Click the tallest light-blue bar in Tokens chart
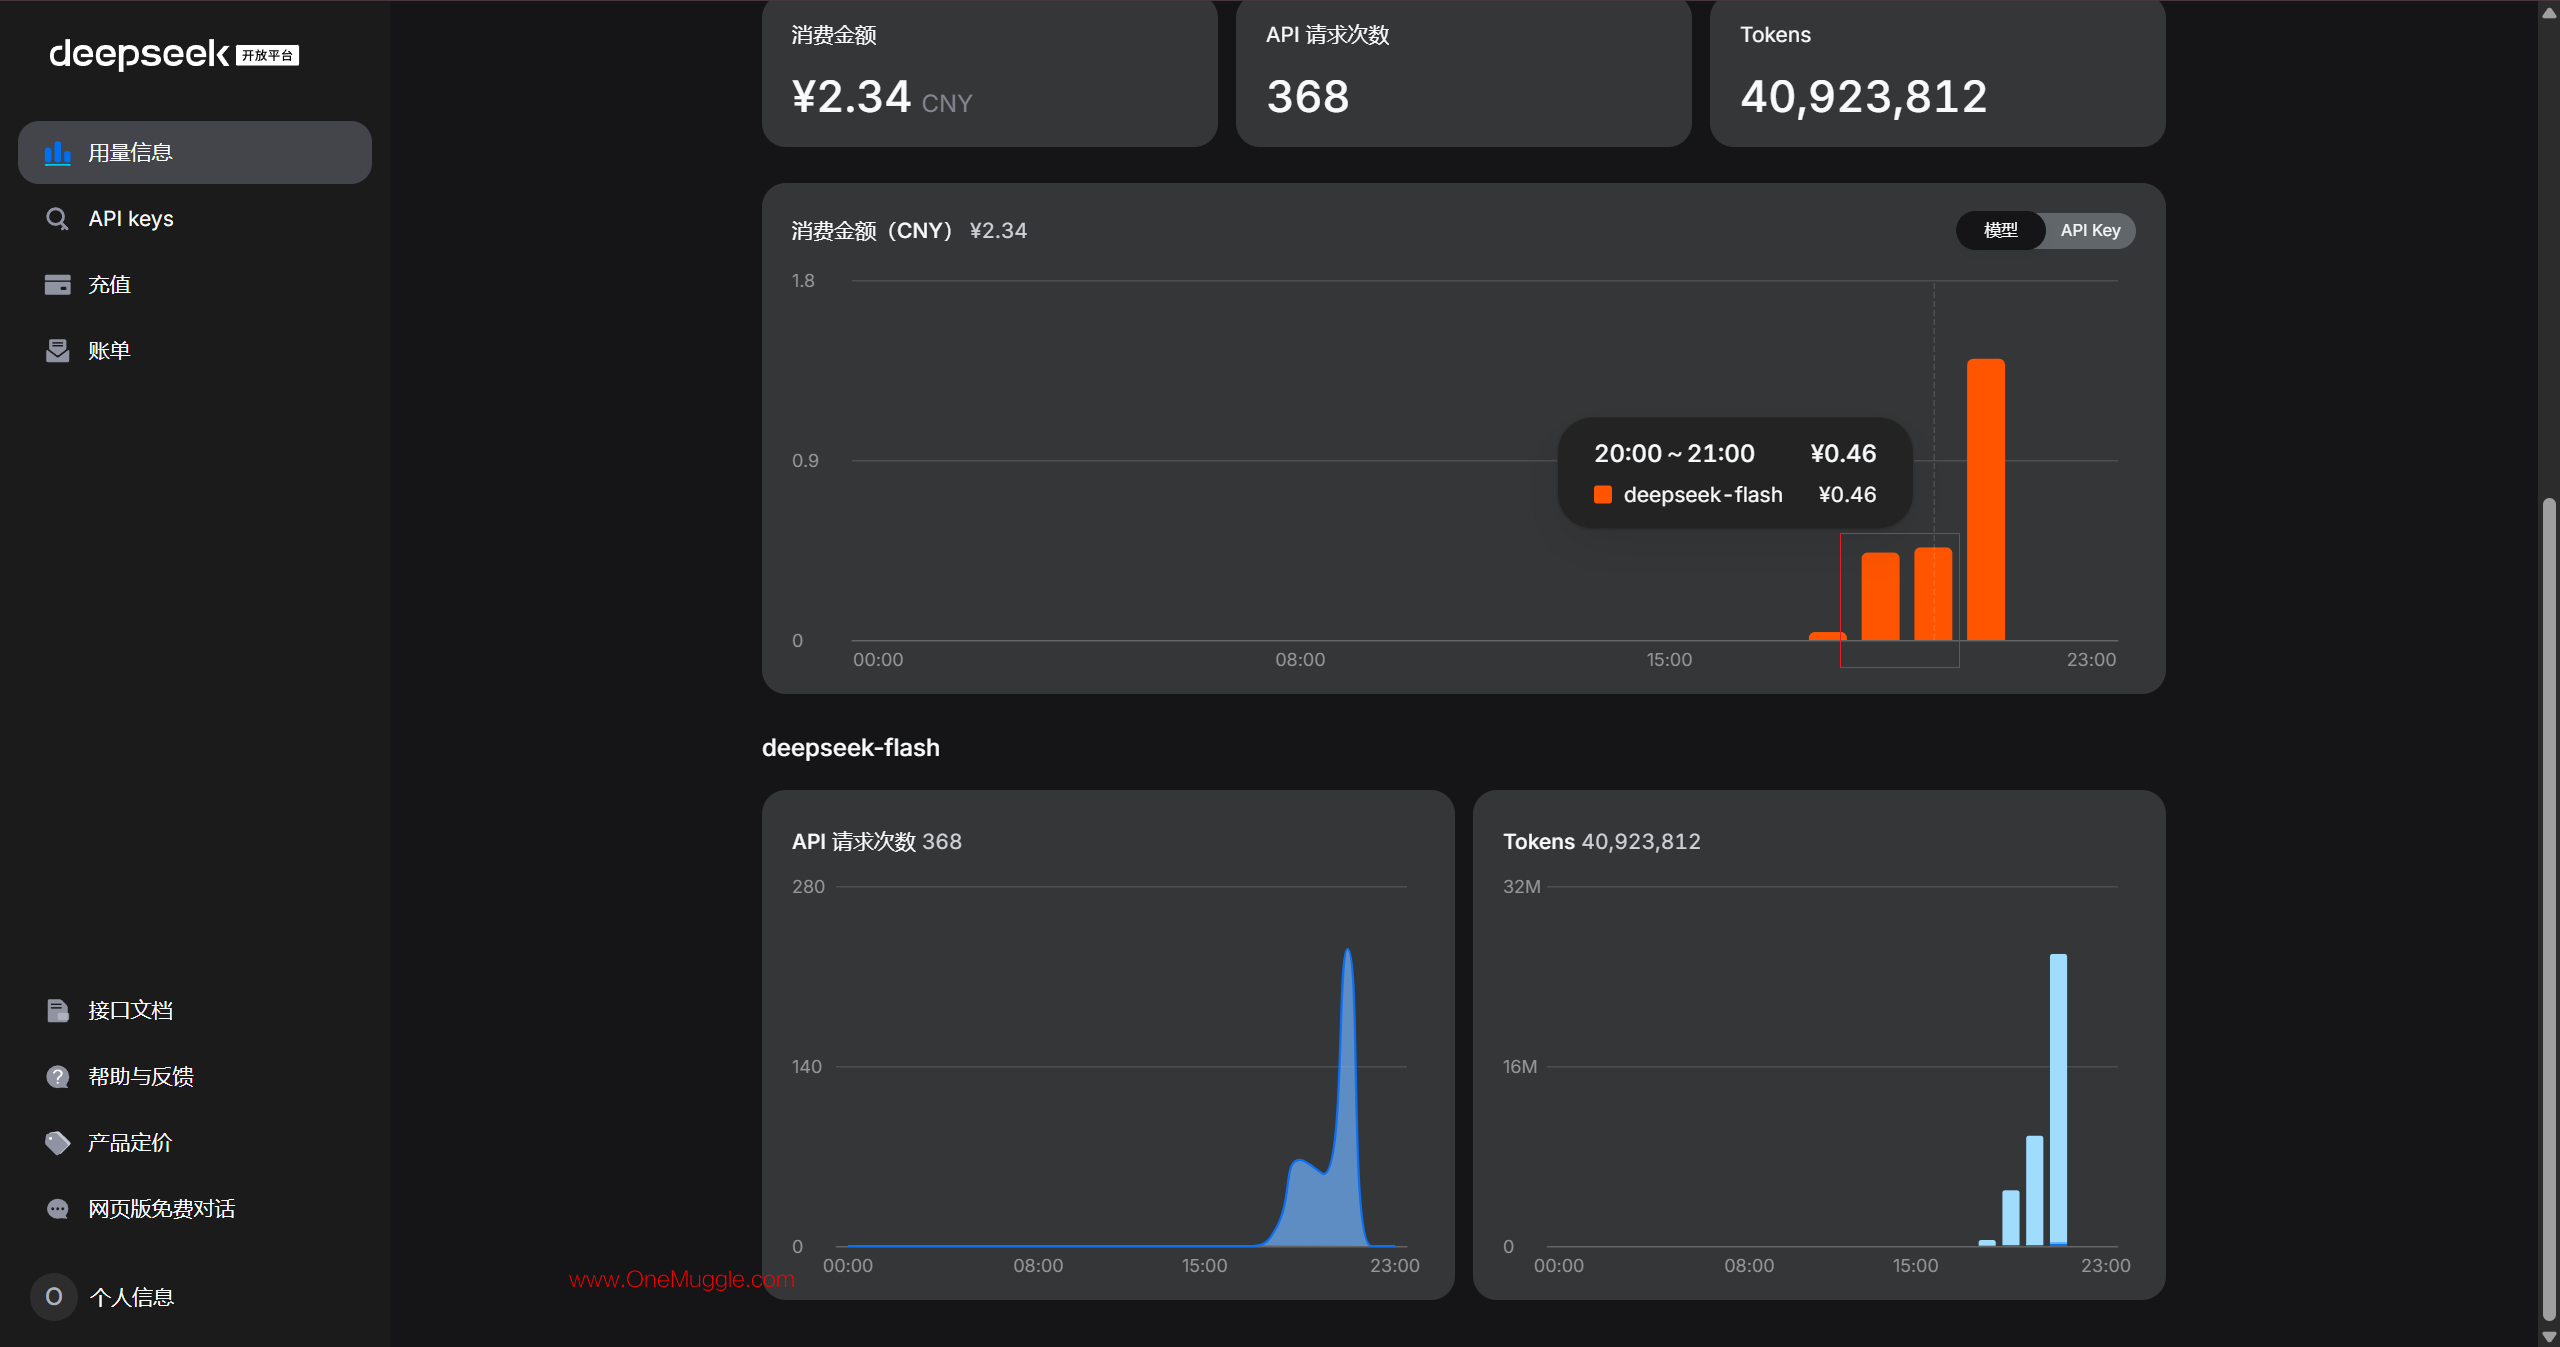Viewport: 2560px width, 1347px height. pyautogui.click(x=2058, y=1100)
